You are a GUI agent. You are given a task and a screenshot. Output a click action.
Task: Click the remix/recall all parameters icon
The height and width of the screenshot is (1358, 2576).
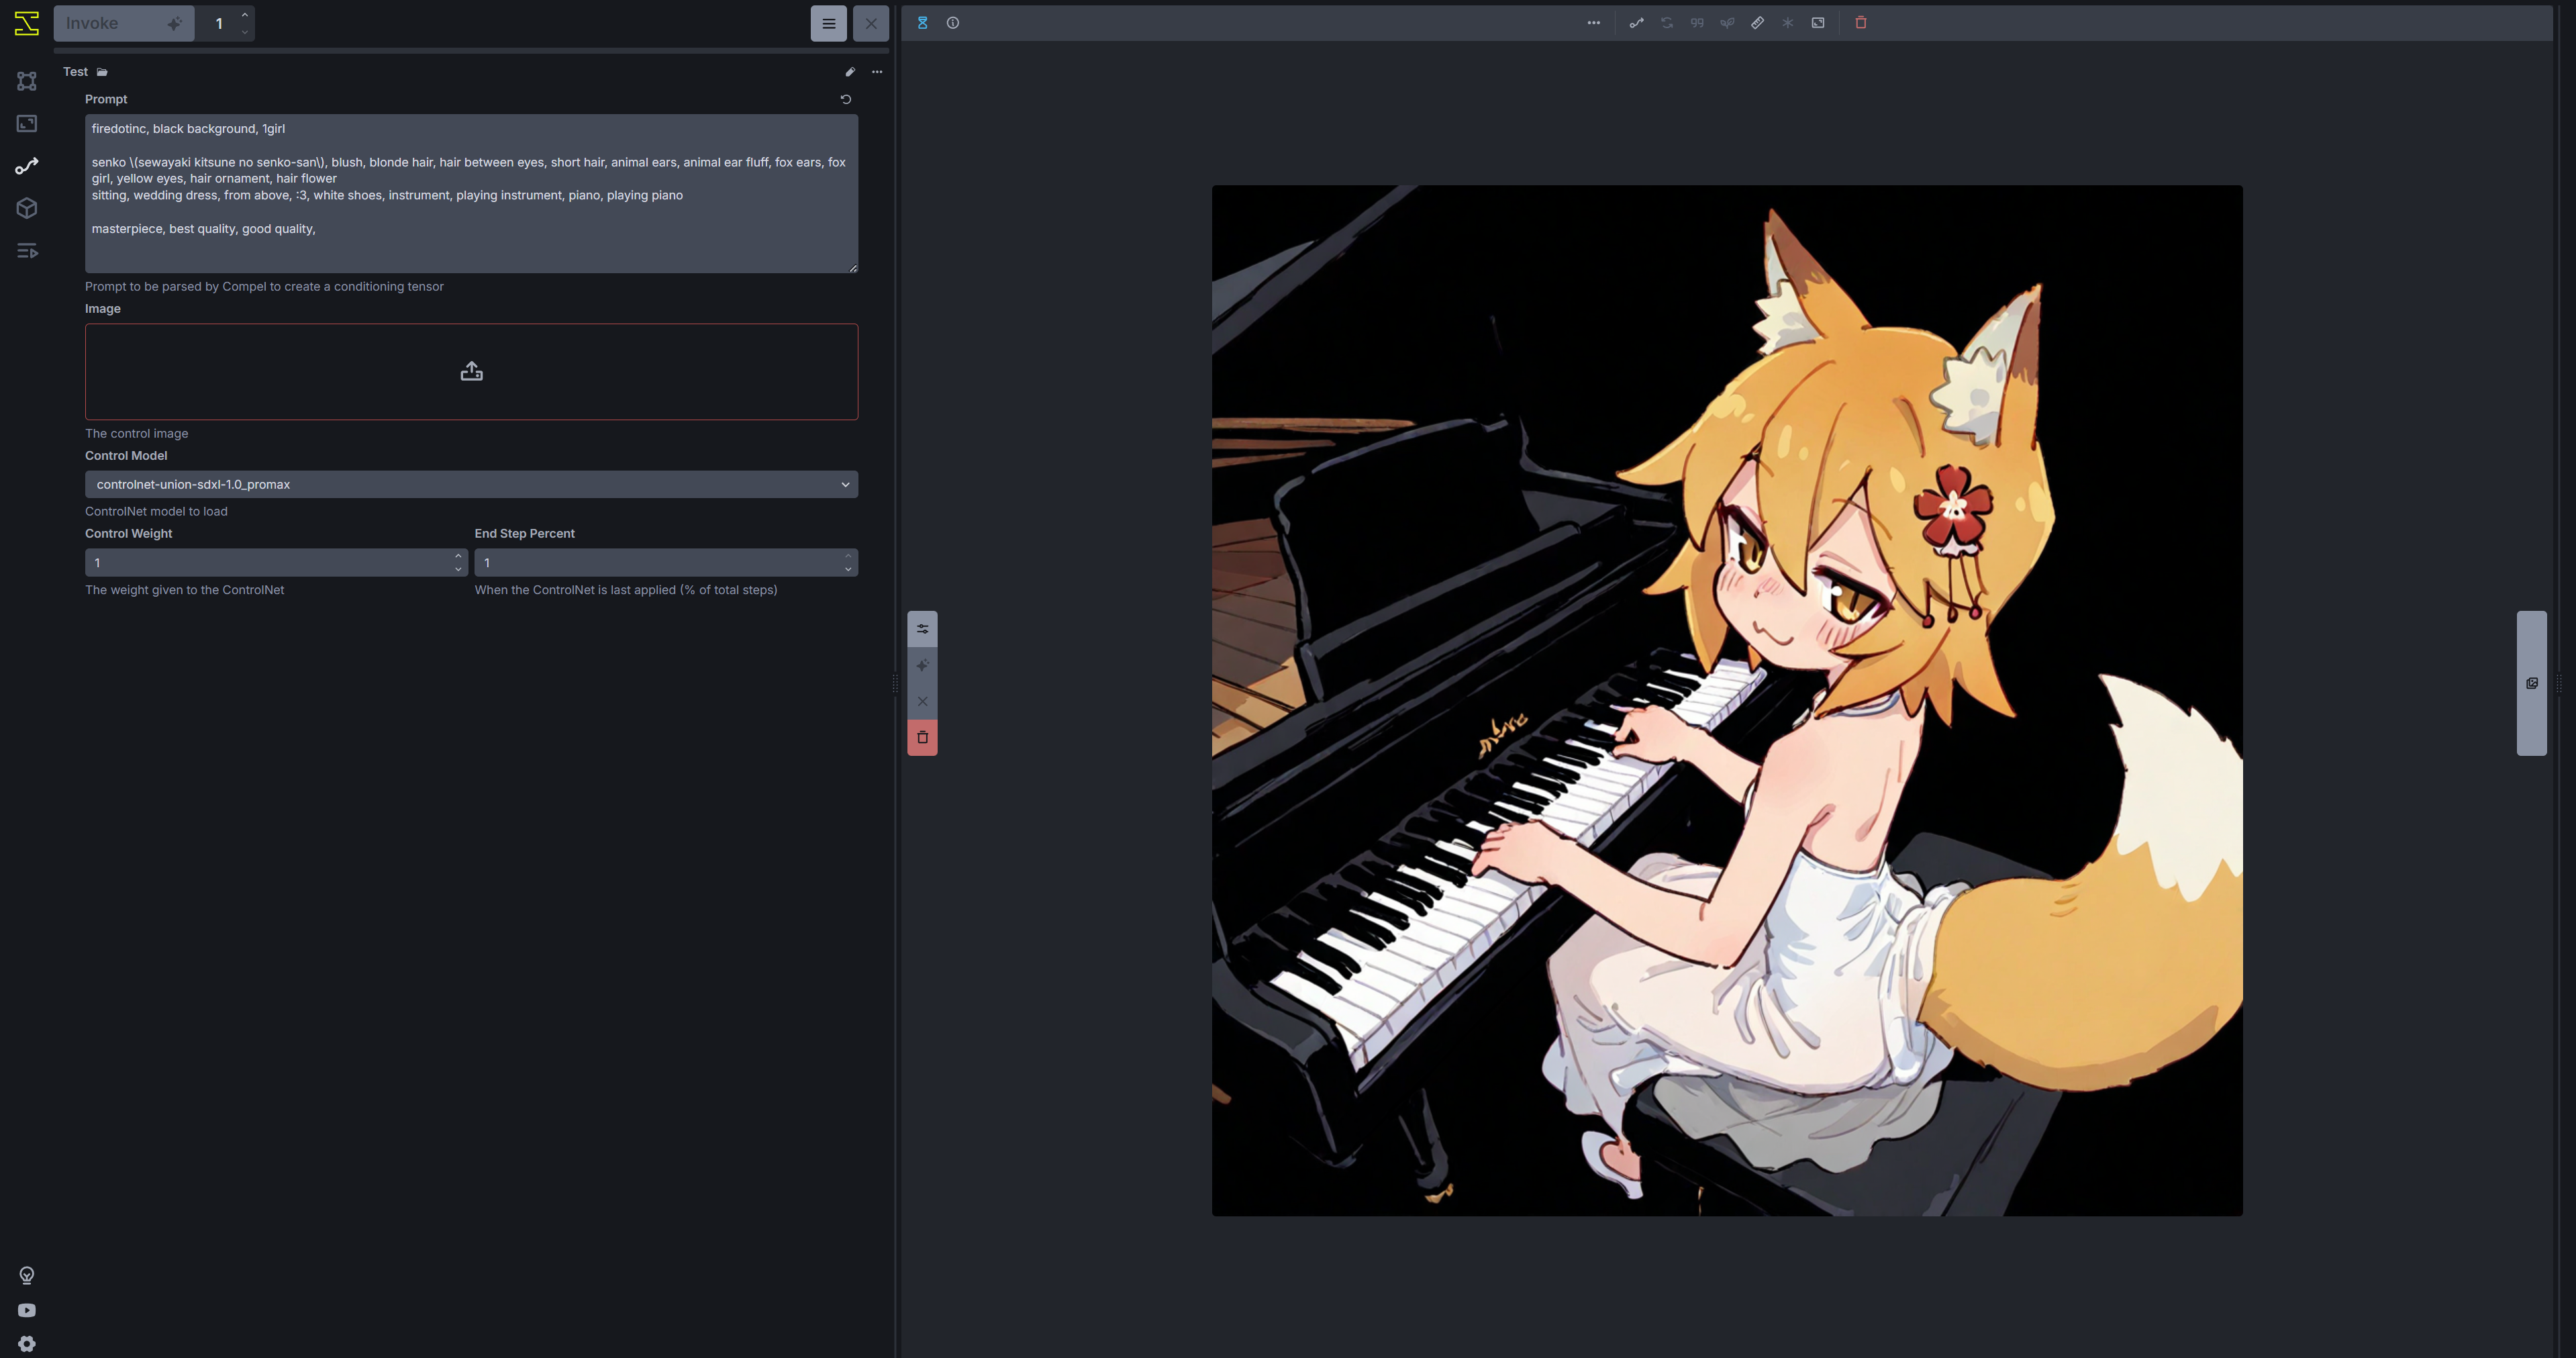[x=1667, y=23]
